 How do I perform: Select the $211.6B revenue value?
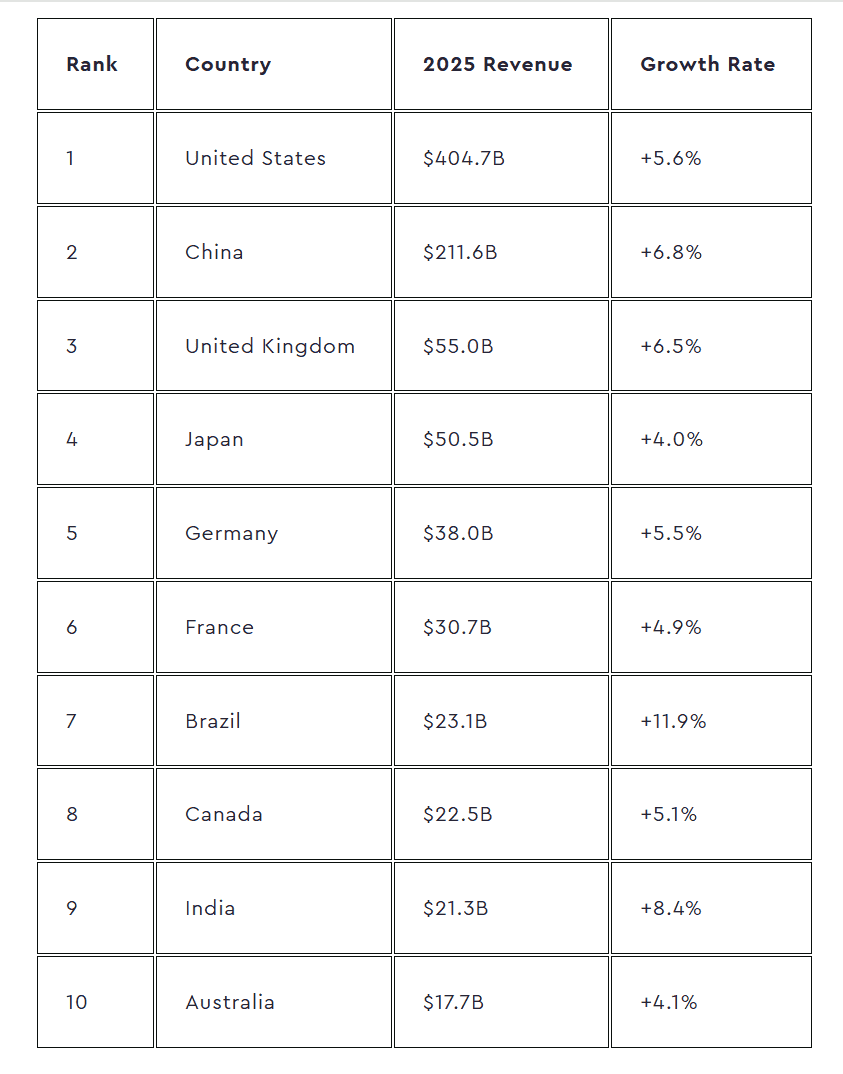pos(460,252)
